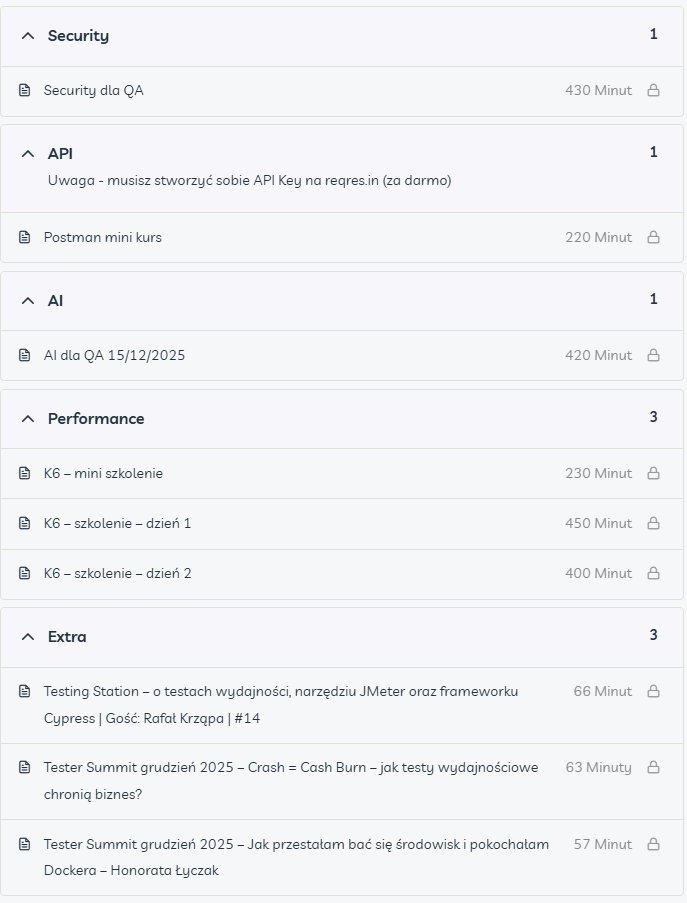Open Testing Station JMeter and Cypress lesson
The width and height of the screenshot is (687, 903).
pos(280,691)
